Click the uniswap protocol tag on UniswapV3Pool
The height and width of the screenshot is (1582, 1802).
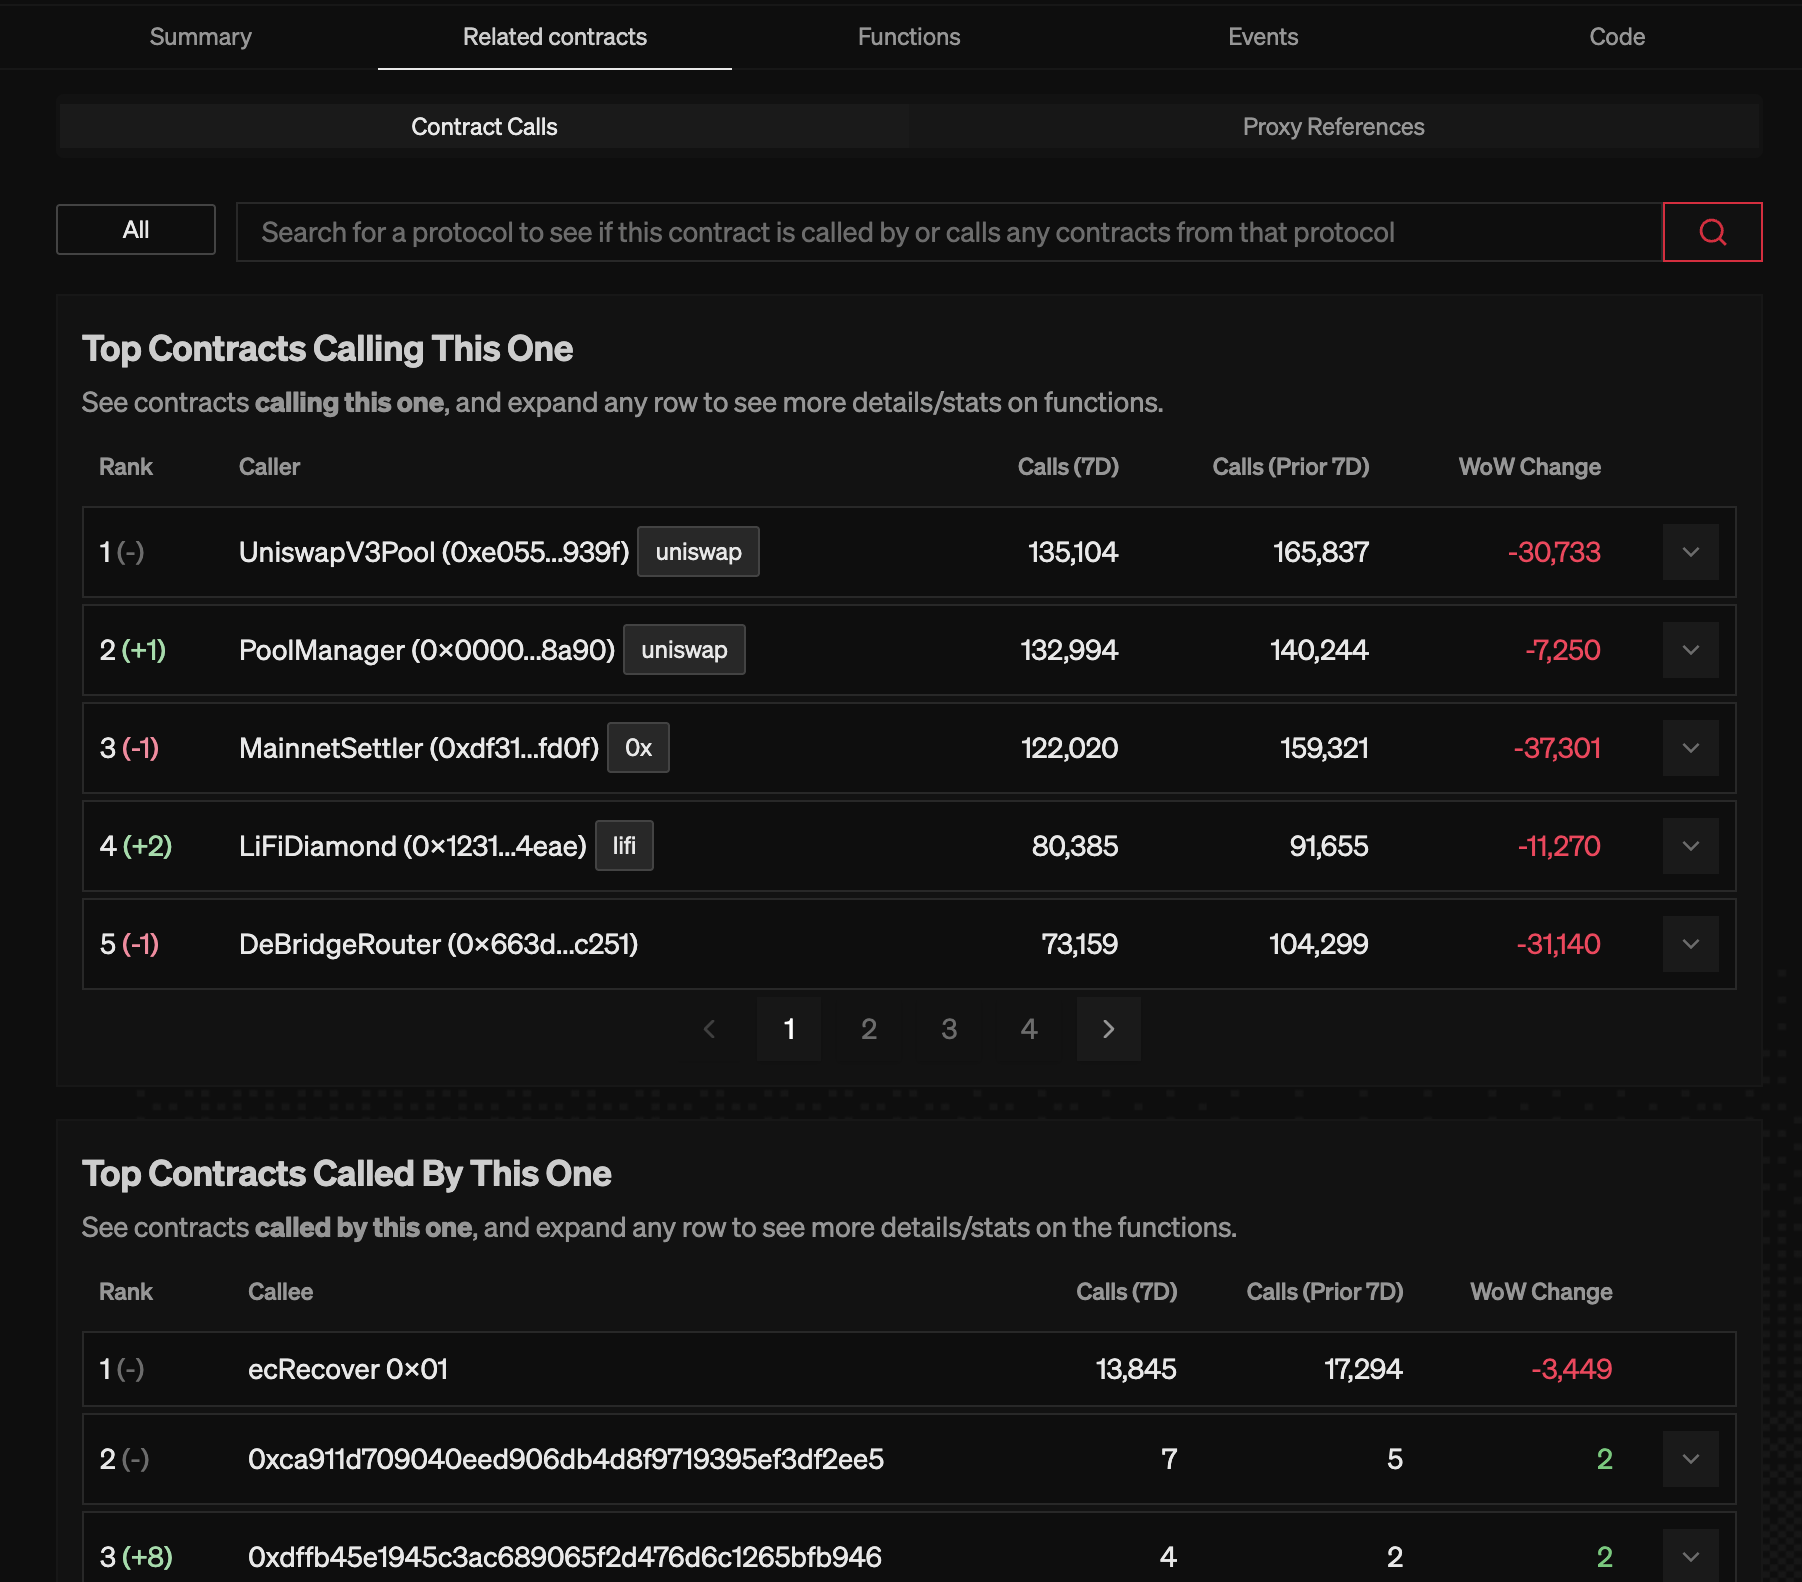(698, 551)
